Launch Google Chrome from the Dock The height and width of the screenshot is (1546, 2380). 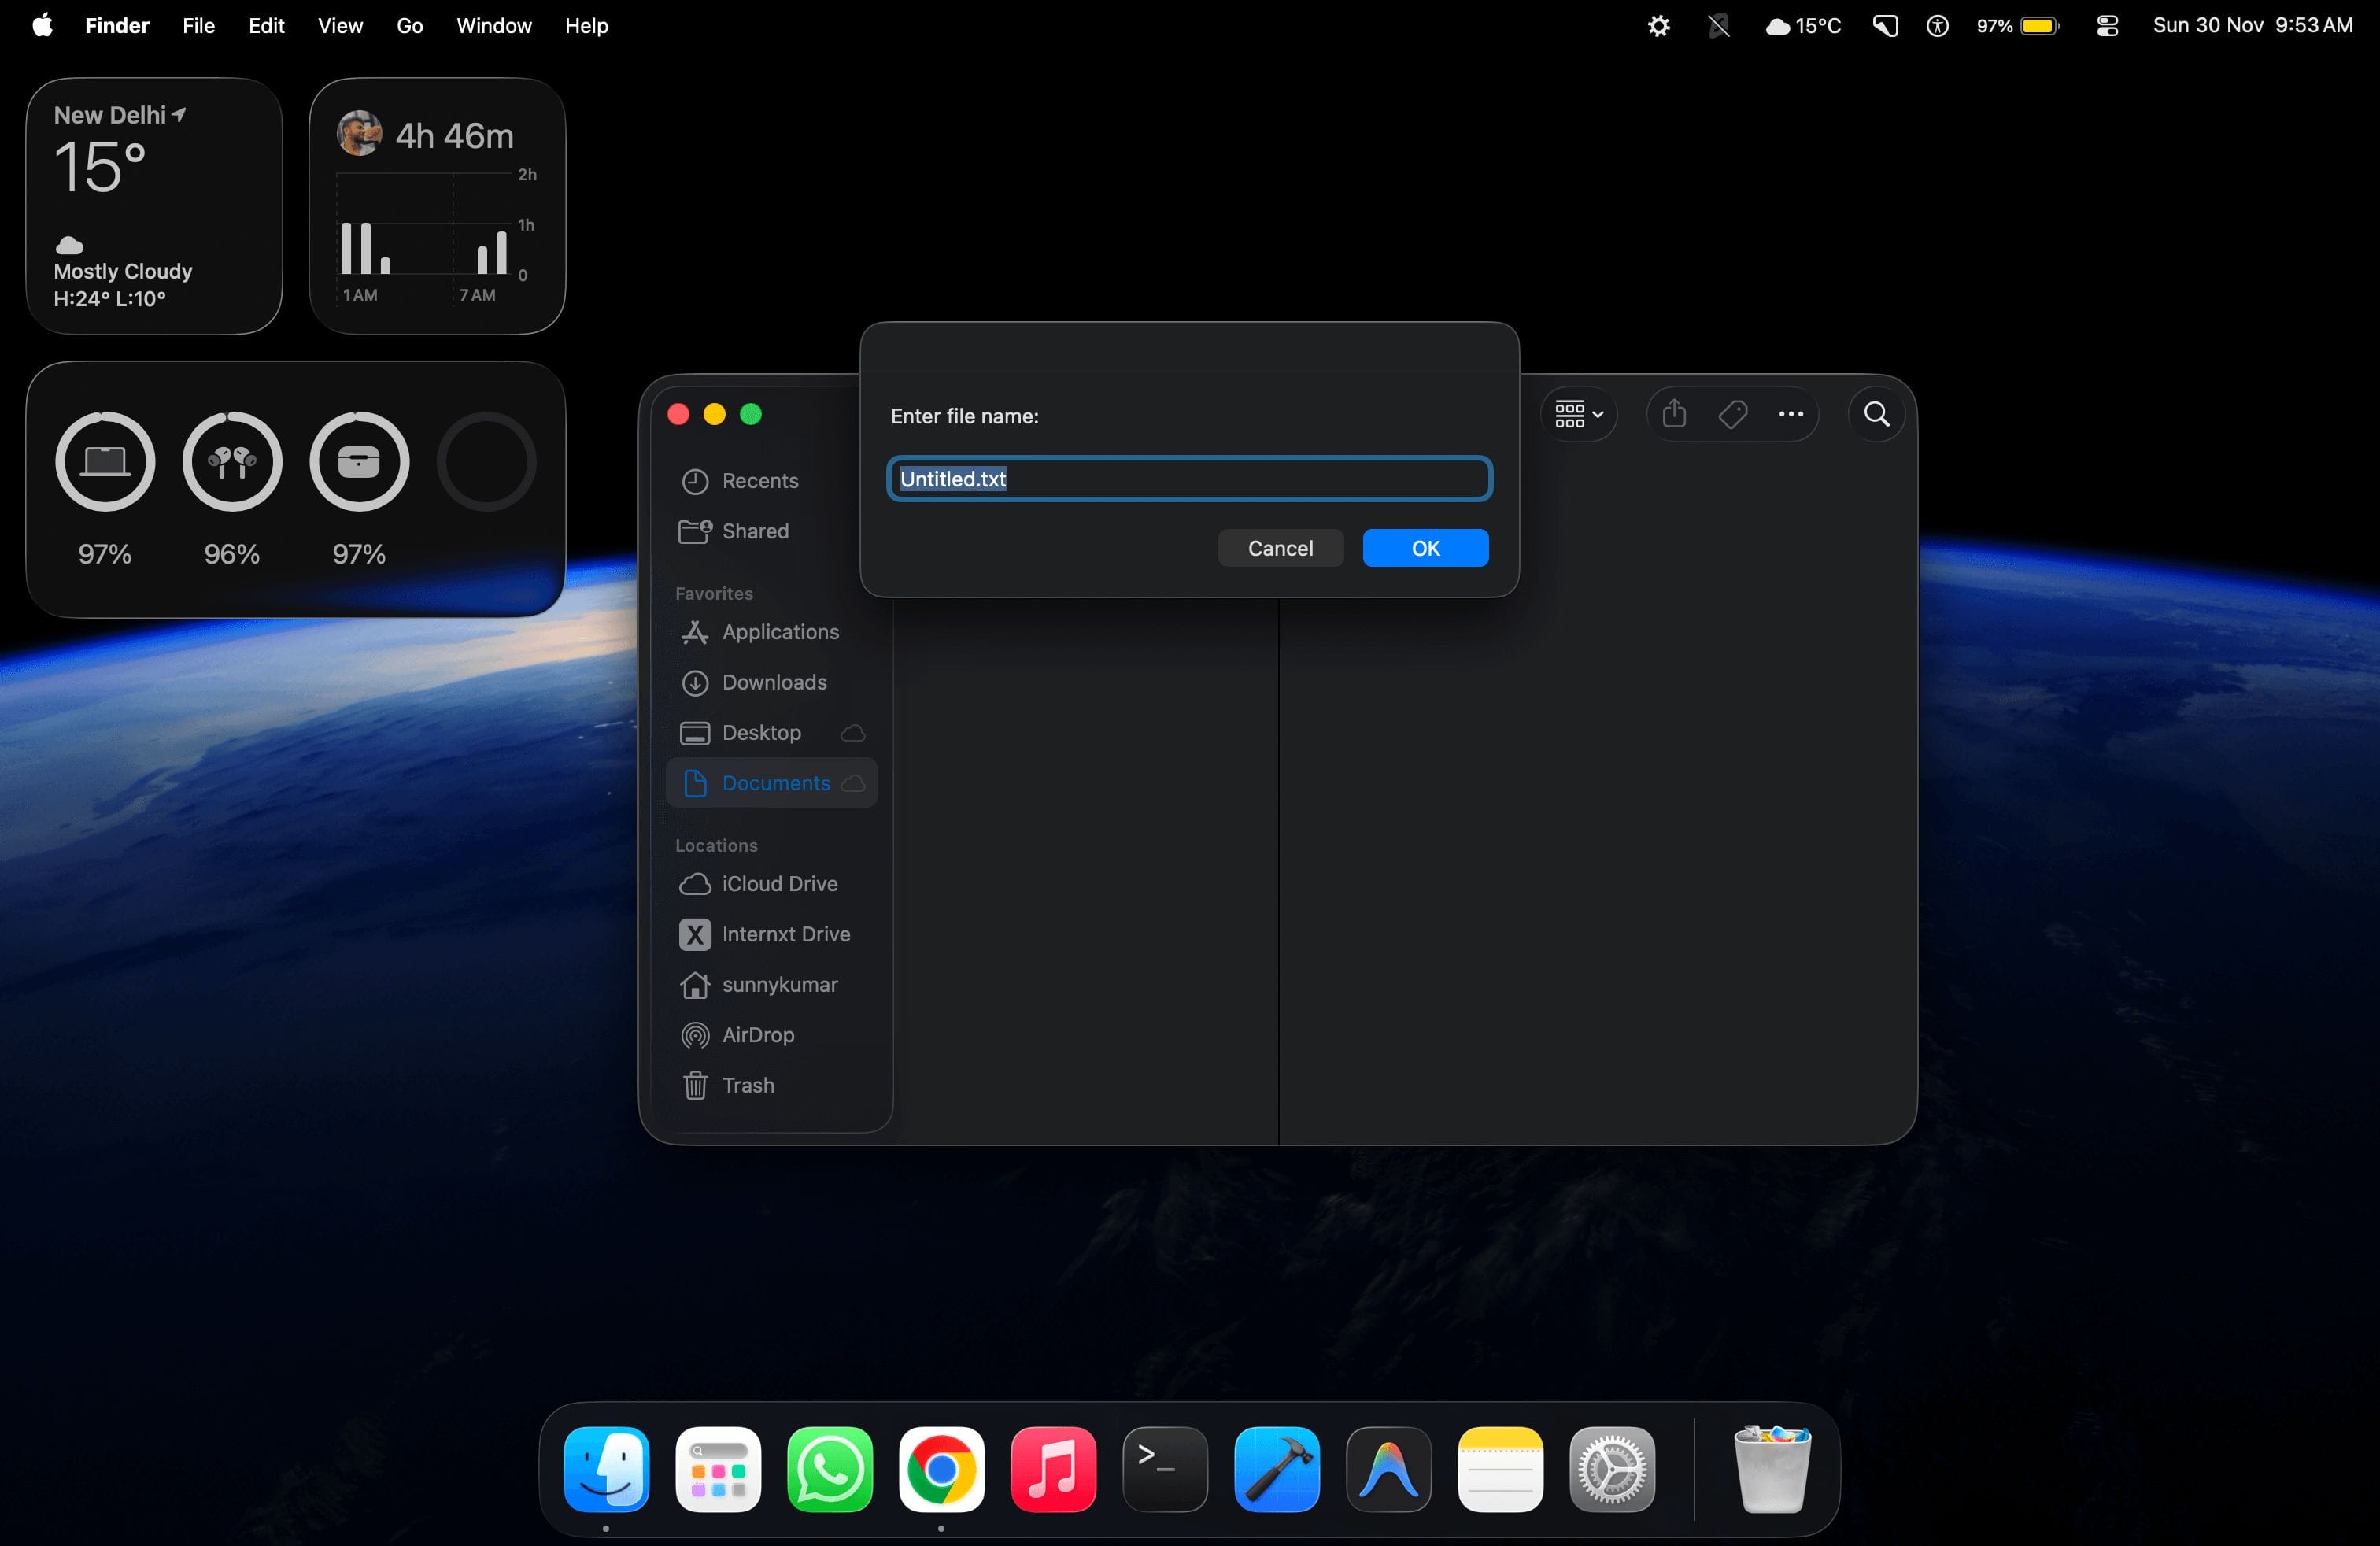941,1470
